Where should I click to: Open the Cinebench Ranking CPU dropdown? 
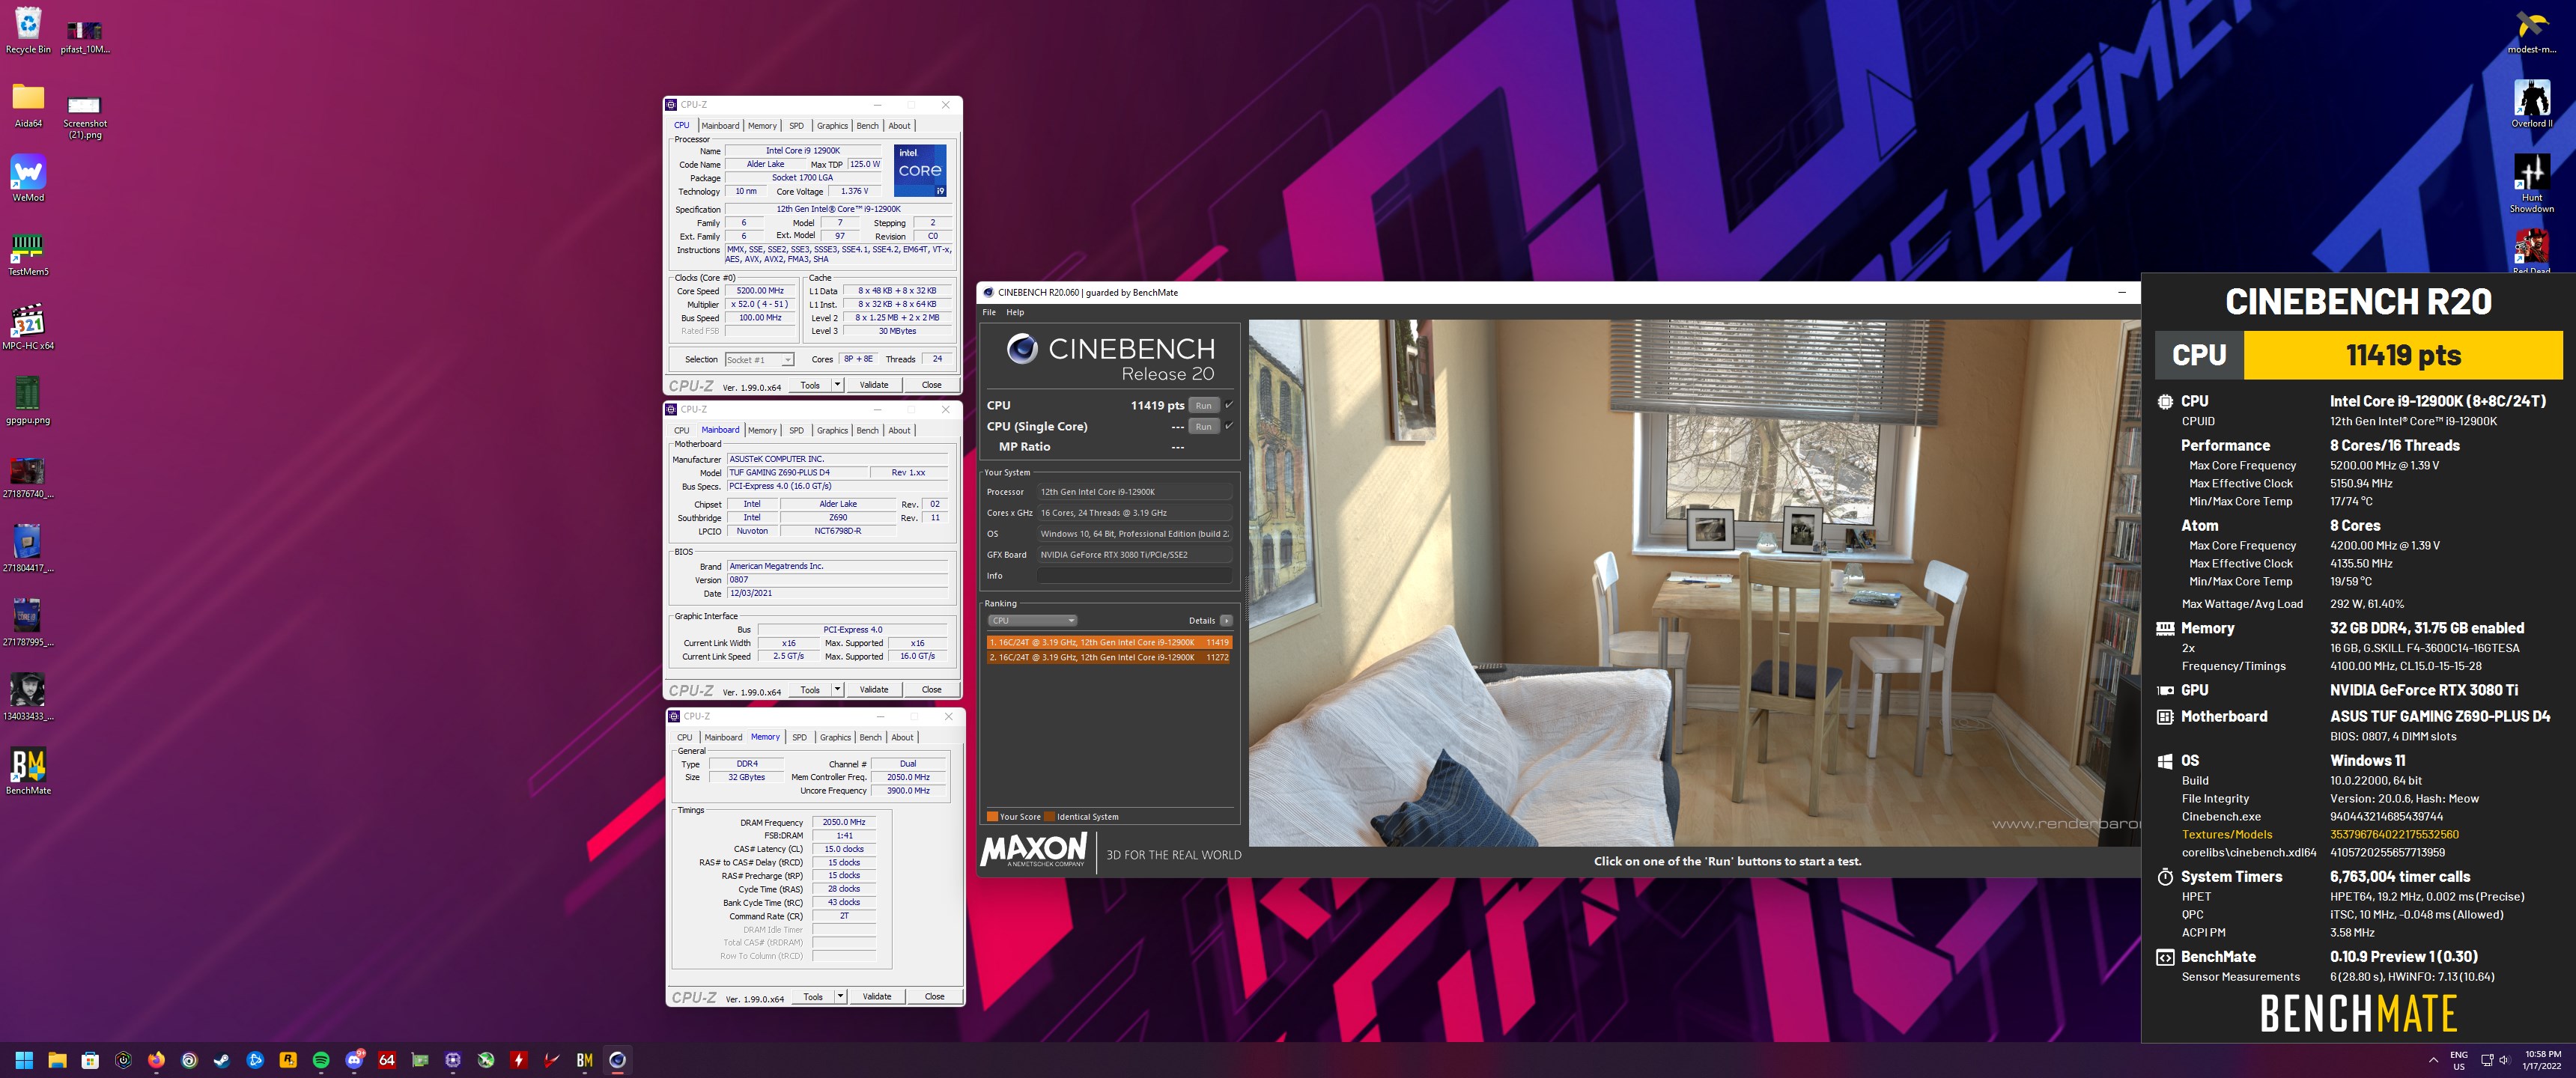1032,621
